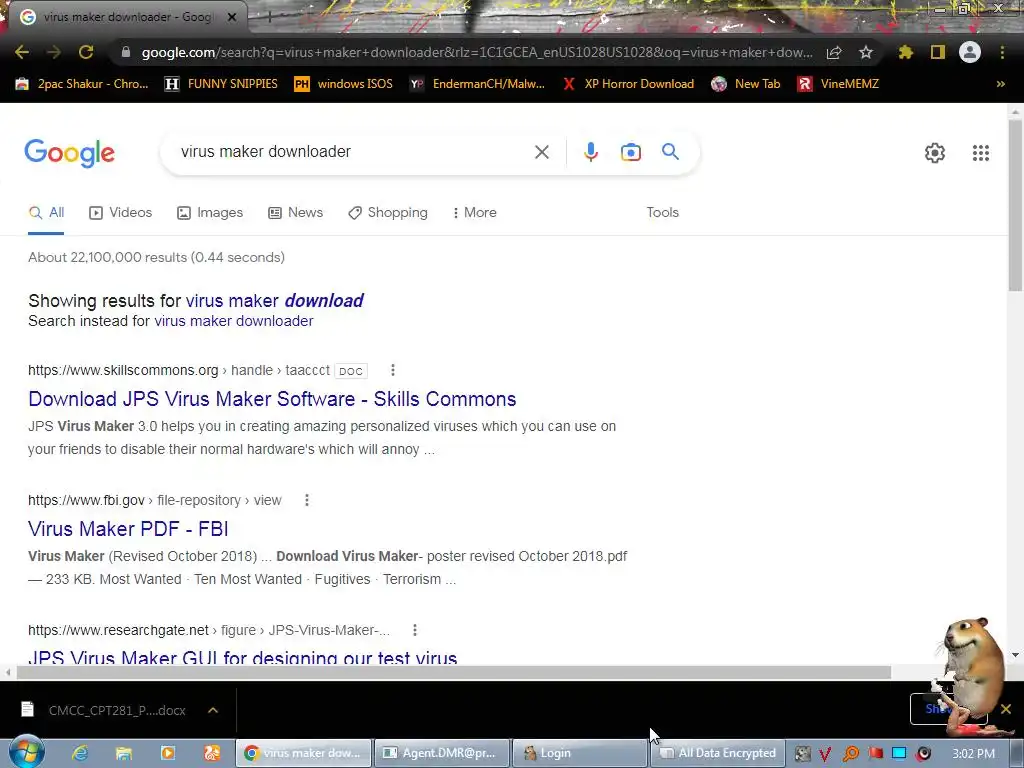Click inside the Google search input field
The width and height of the screenshot is (1024, 768).
point(353,152)
